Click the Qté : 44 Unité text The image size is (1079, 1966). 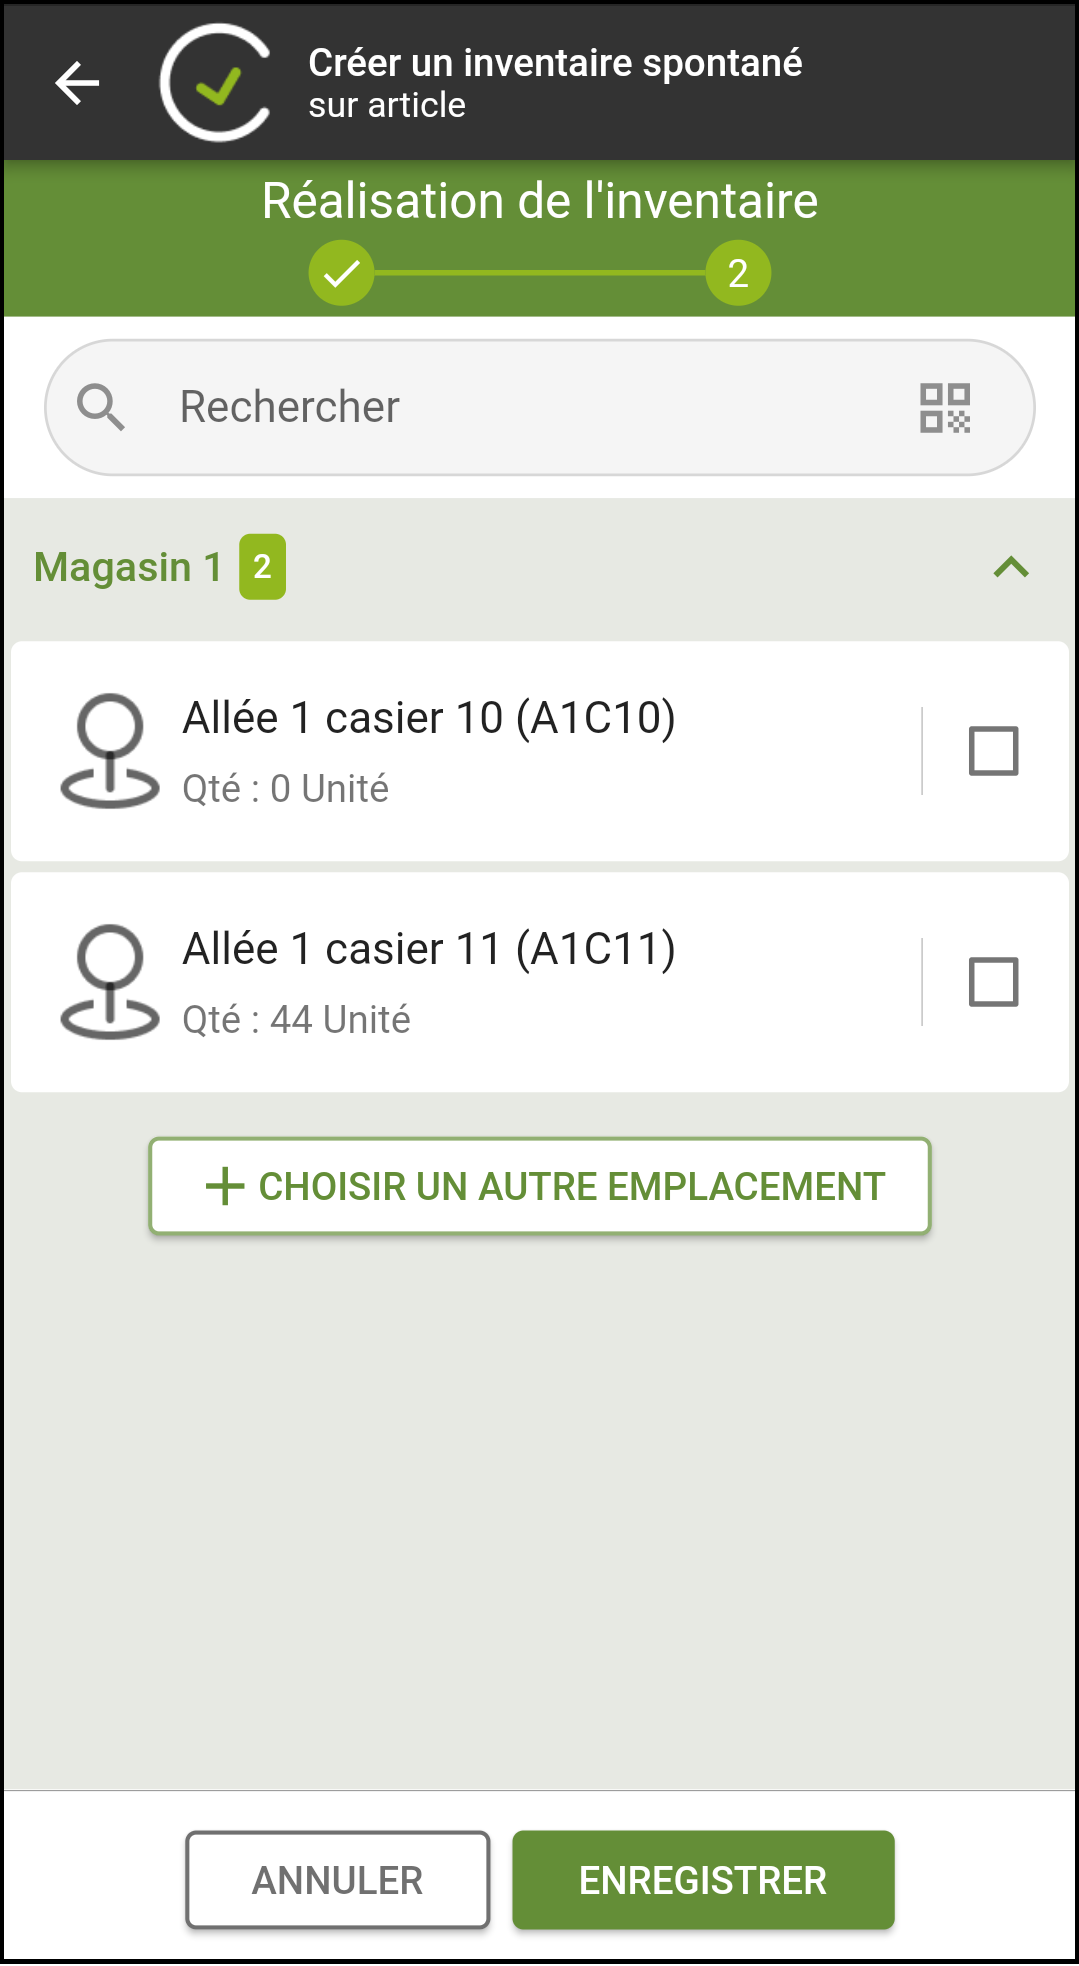click(296, 1020)
